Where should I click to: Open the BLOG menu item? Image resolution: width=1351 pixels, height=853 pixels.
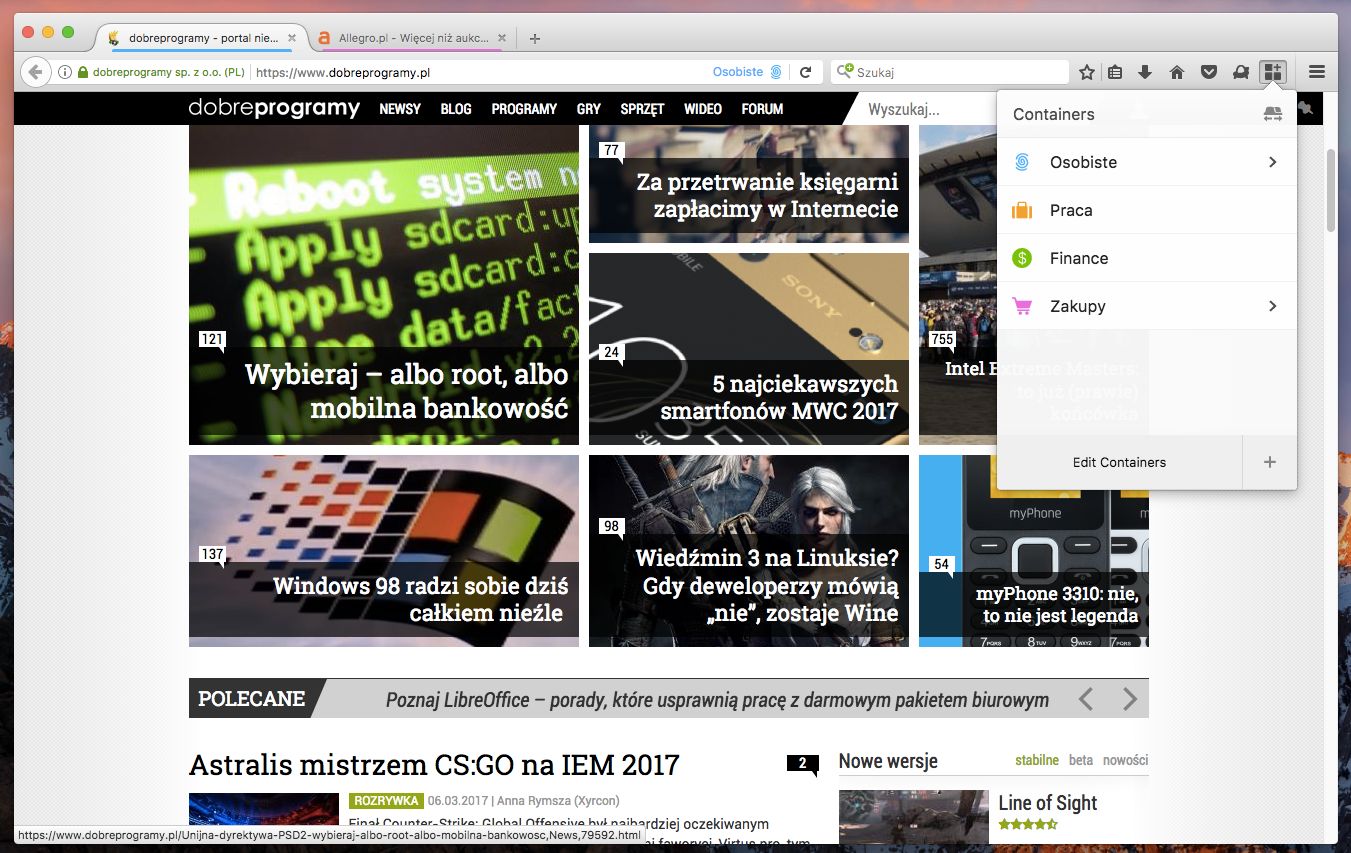coord(456,109)
